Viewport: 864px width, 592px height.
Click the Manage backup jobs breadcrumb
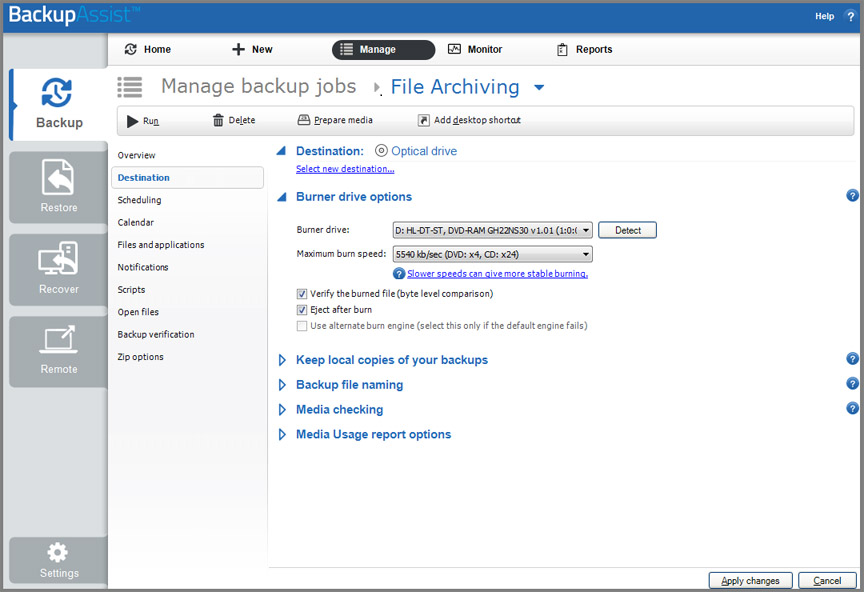tap(258, 87)
